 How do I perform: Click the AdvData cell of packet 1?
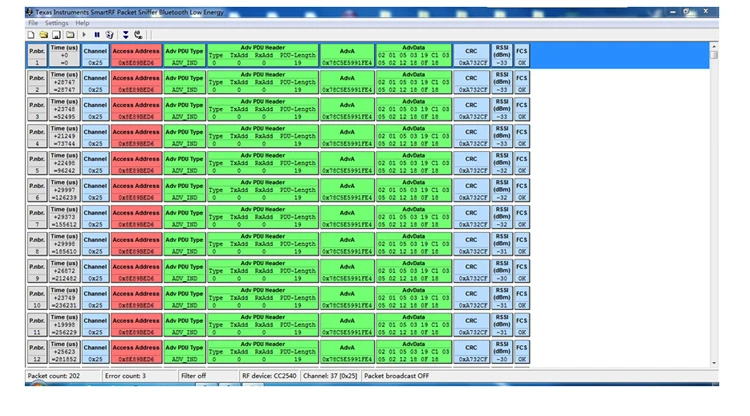(x=414, y=55)
